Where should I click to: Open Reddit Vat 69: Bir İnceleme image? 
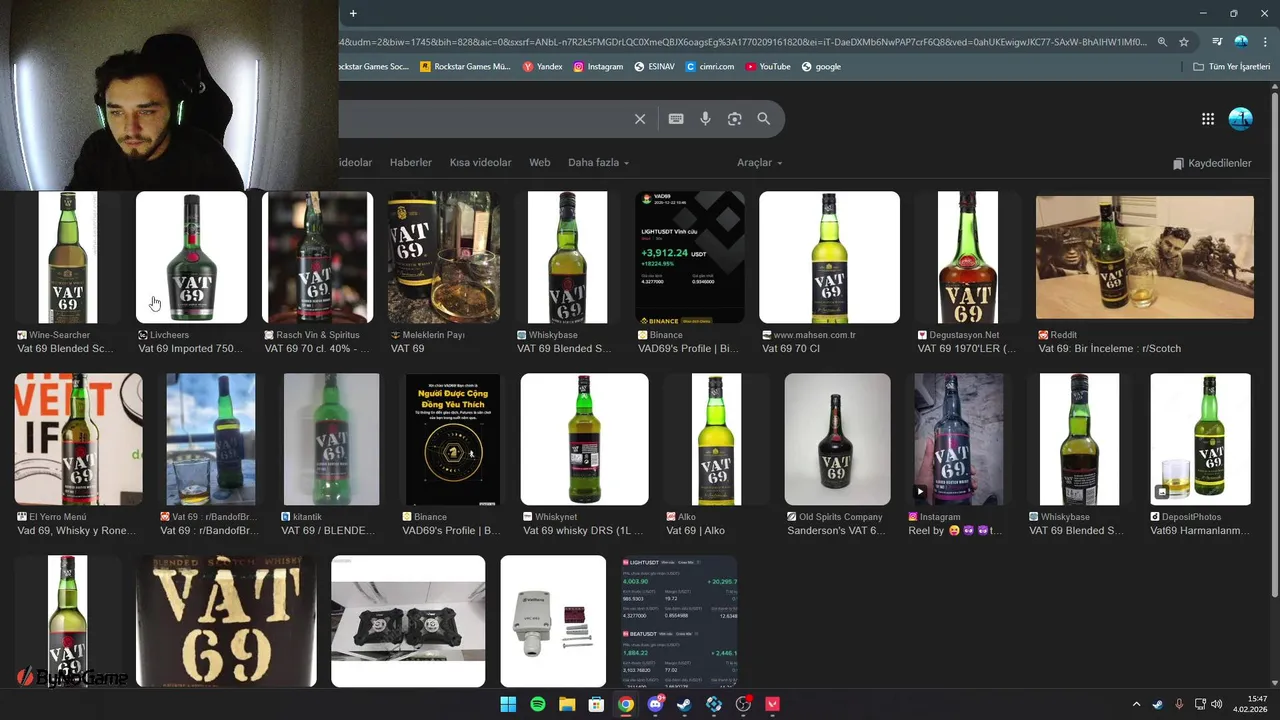pyautogui.click(x=1144, y=257)
